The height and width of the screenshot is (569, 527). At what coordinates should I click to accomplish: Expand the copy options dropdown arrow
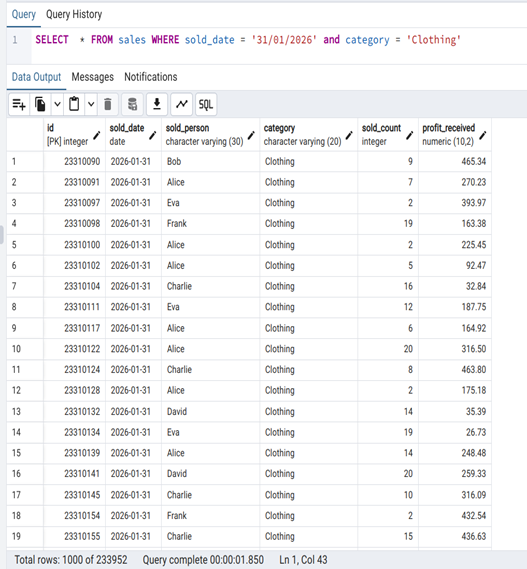tap(57, 105)
